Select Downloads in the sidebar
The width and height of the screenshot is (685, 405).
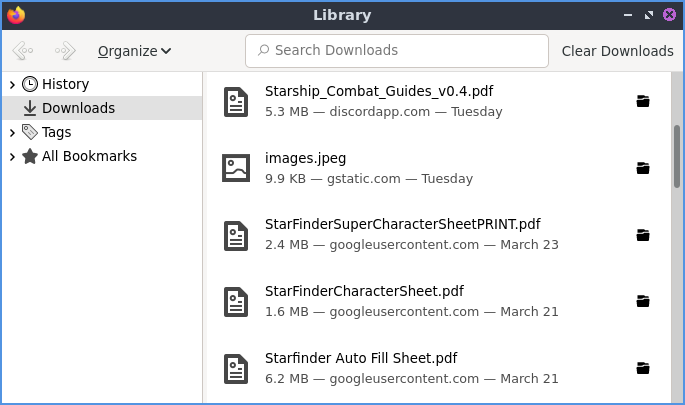(x=78, y=108)
